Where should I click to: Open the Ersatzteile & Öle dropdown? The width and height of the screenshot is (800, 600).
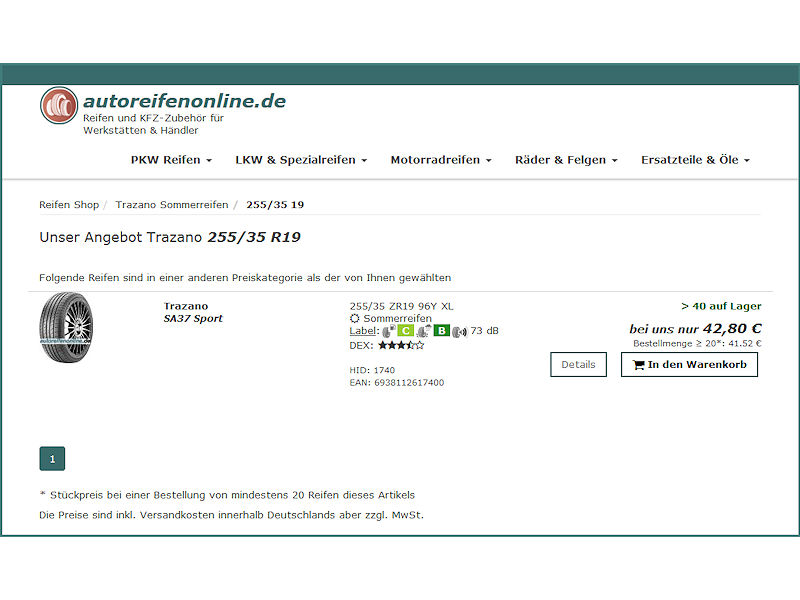(x=696, y=160)
